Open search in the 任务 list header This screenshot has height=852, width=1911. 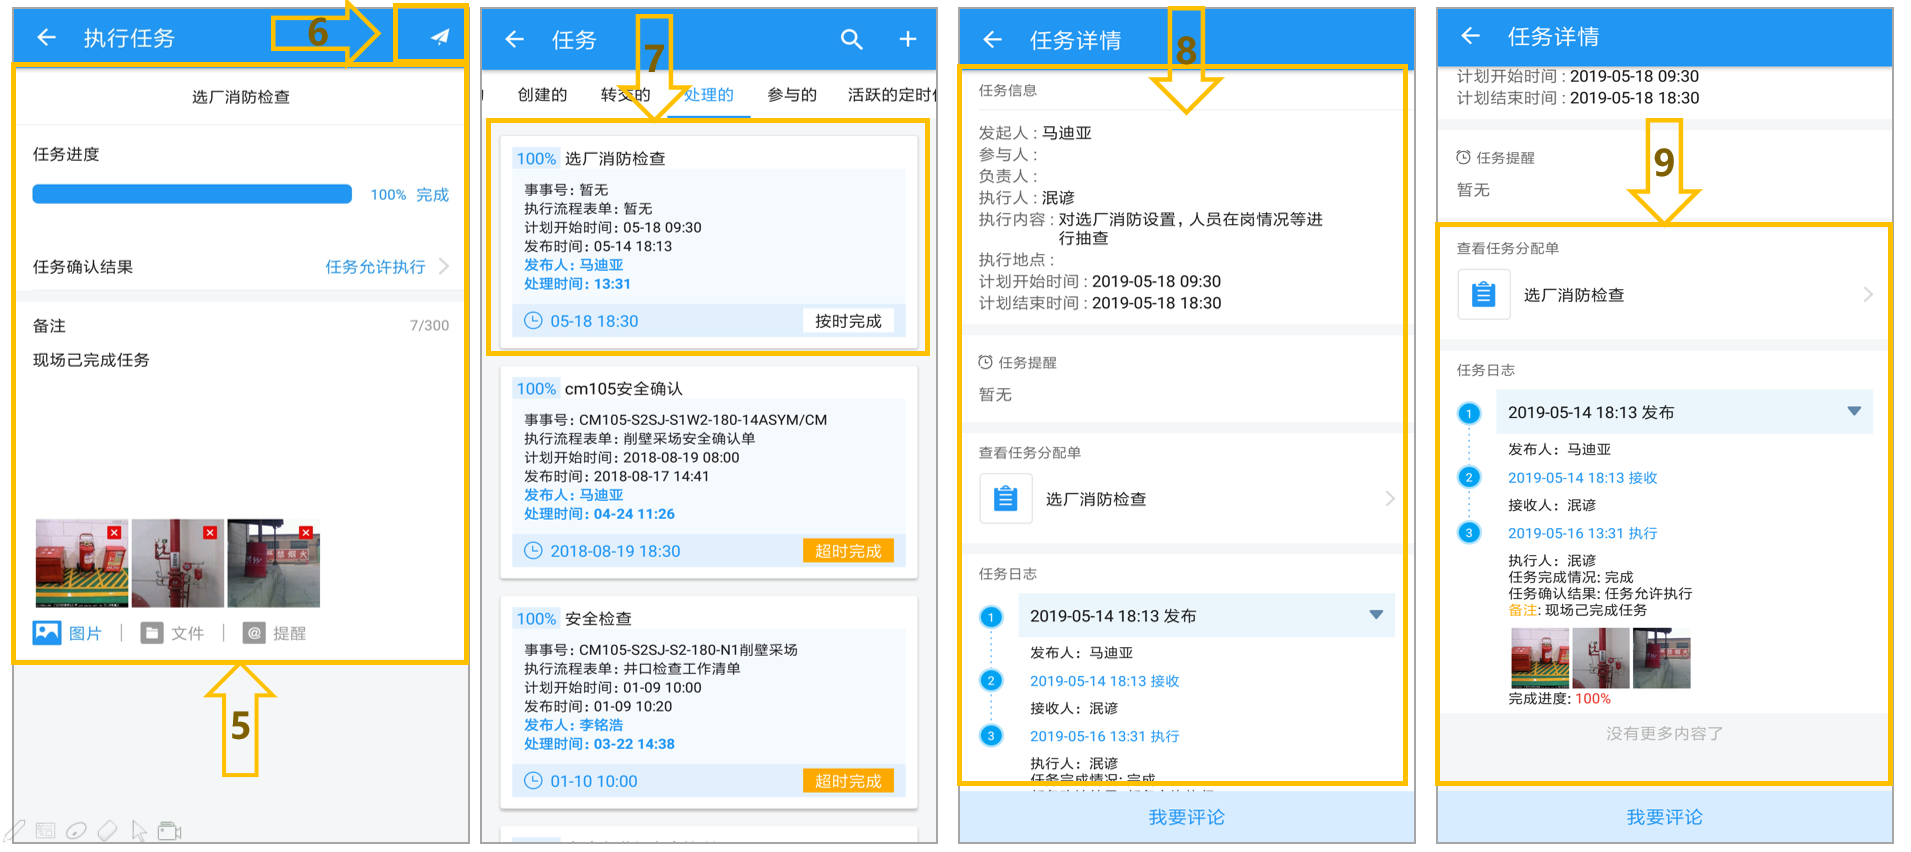tap(851, 39)
